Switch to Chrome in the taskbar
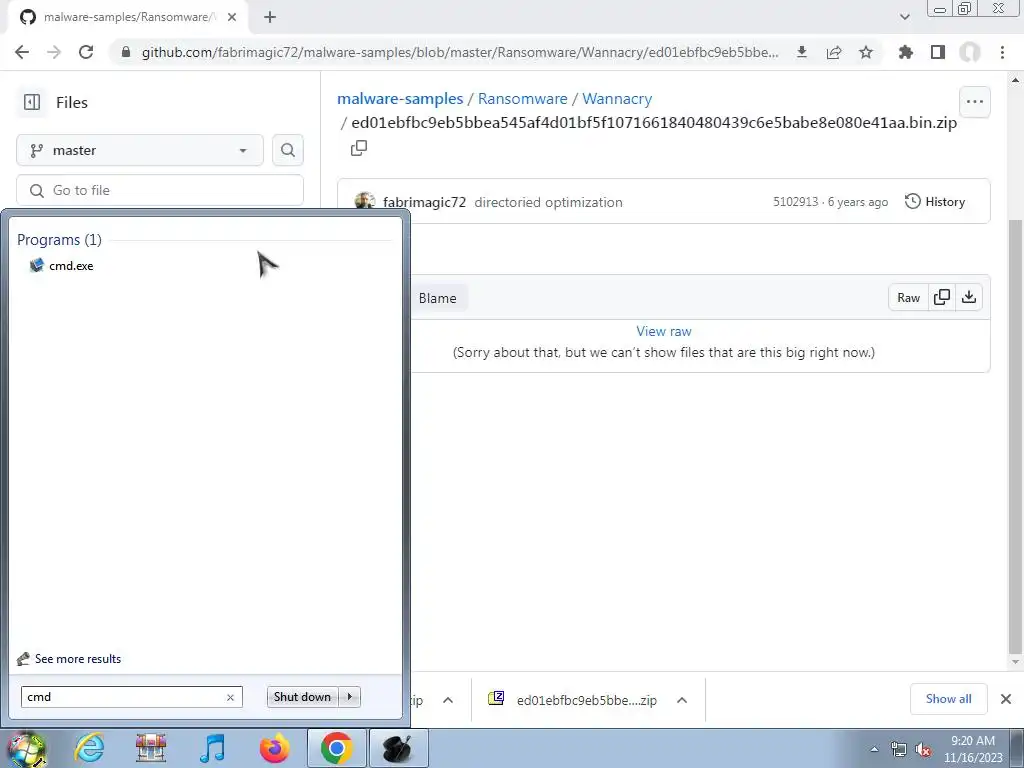The width and height of the screenshot is (1024, 768). [336, 748]
